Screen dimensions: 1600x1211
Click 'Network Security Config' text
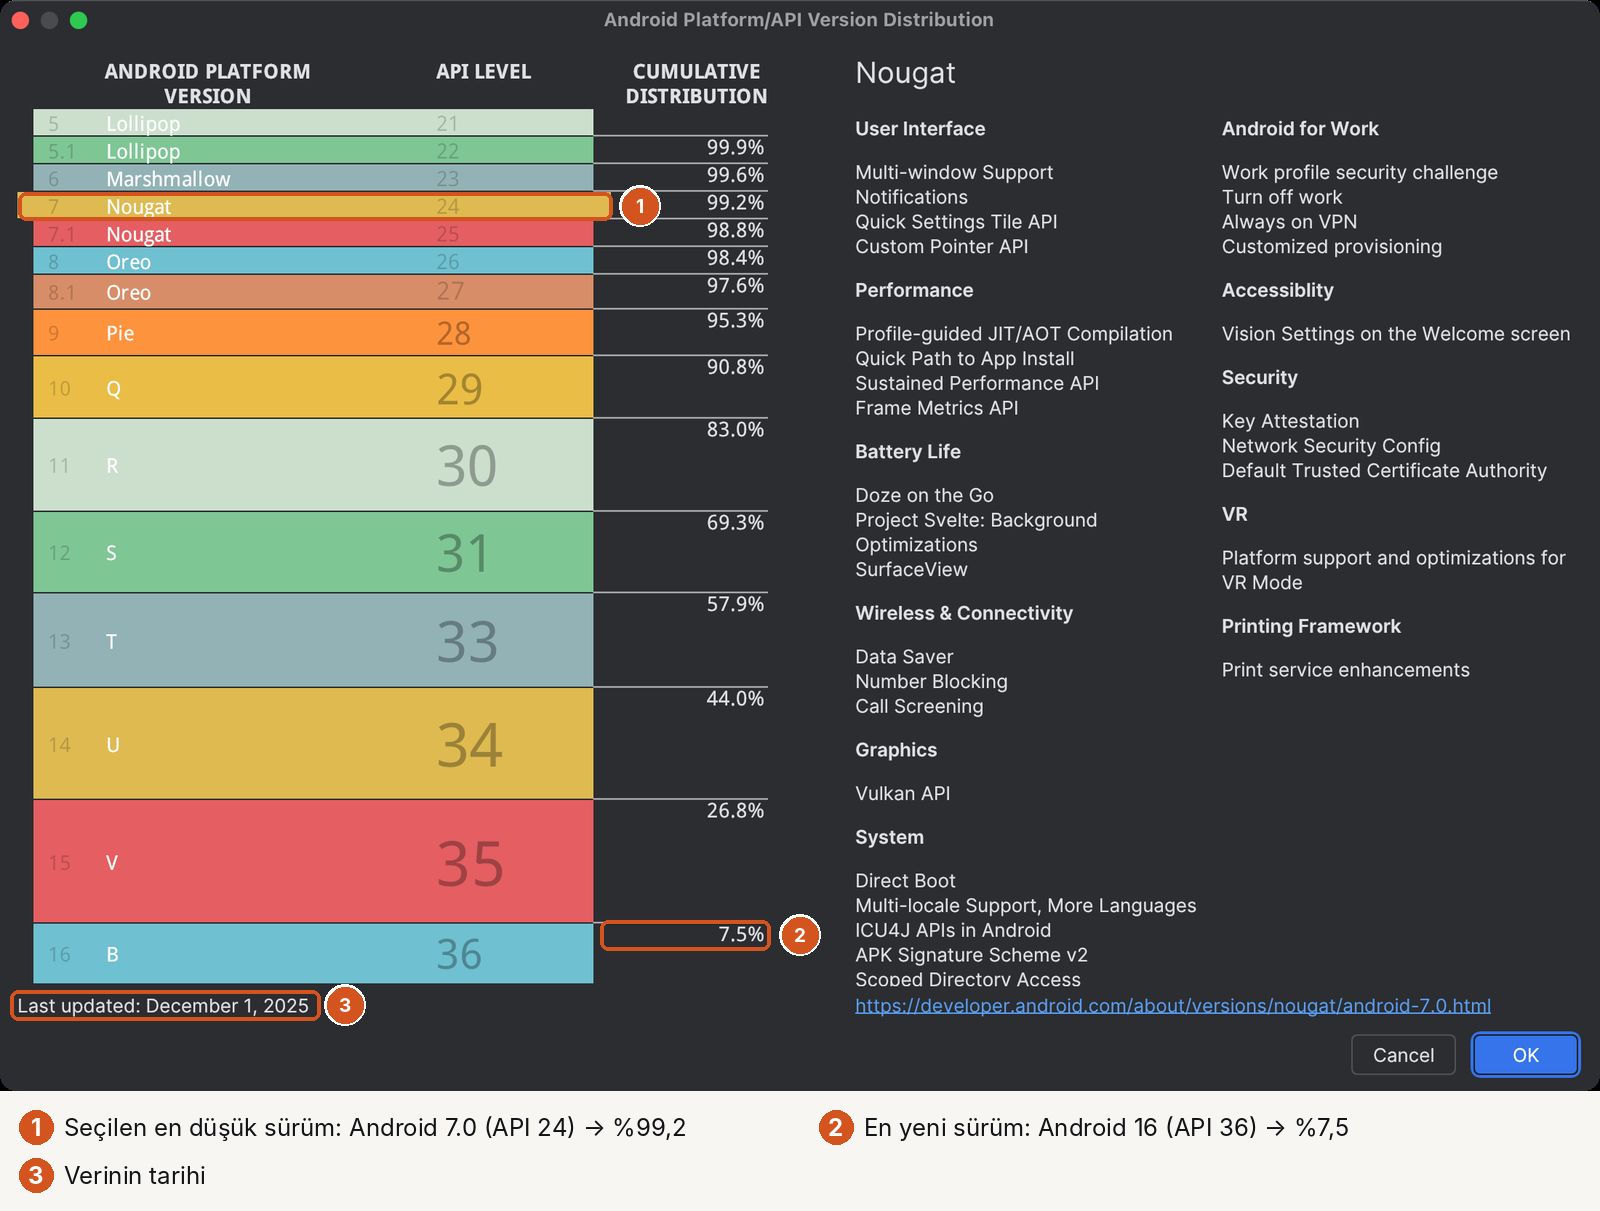click(1331, 446)
